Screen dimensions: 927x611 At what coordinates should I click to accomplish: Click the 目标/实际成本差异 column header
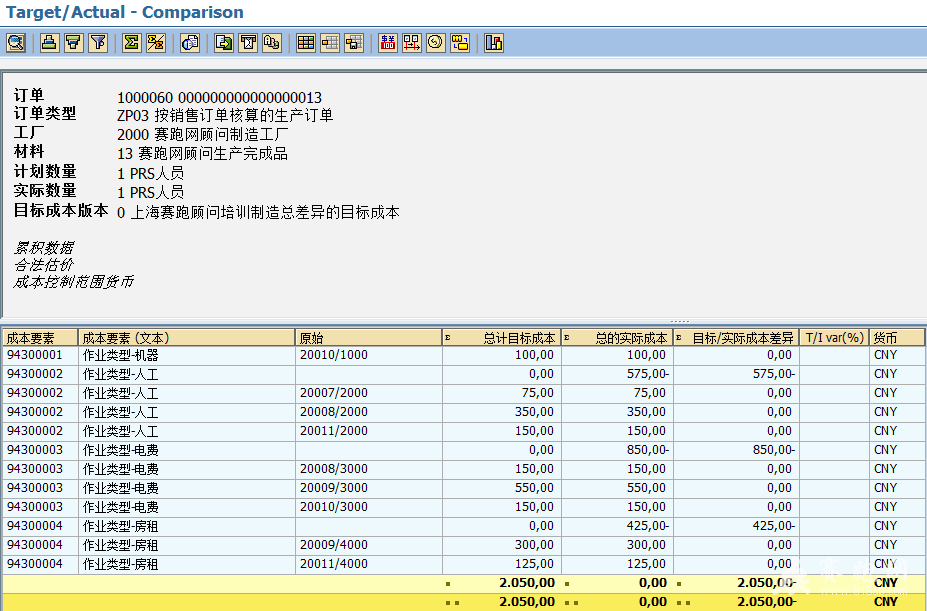(737, 338)
